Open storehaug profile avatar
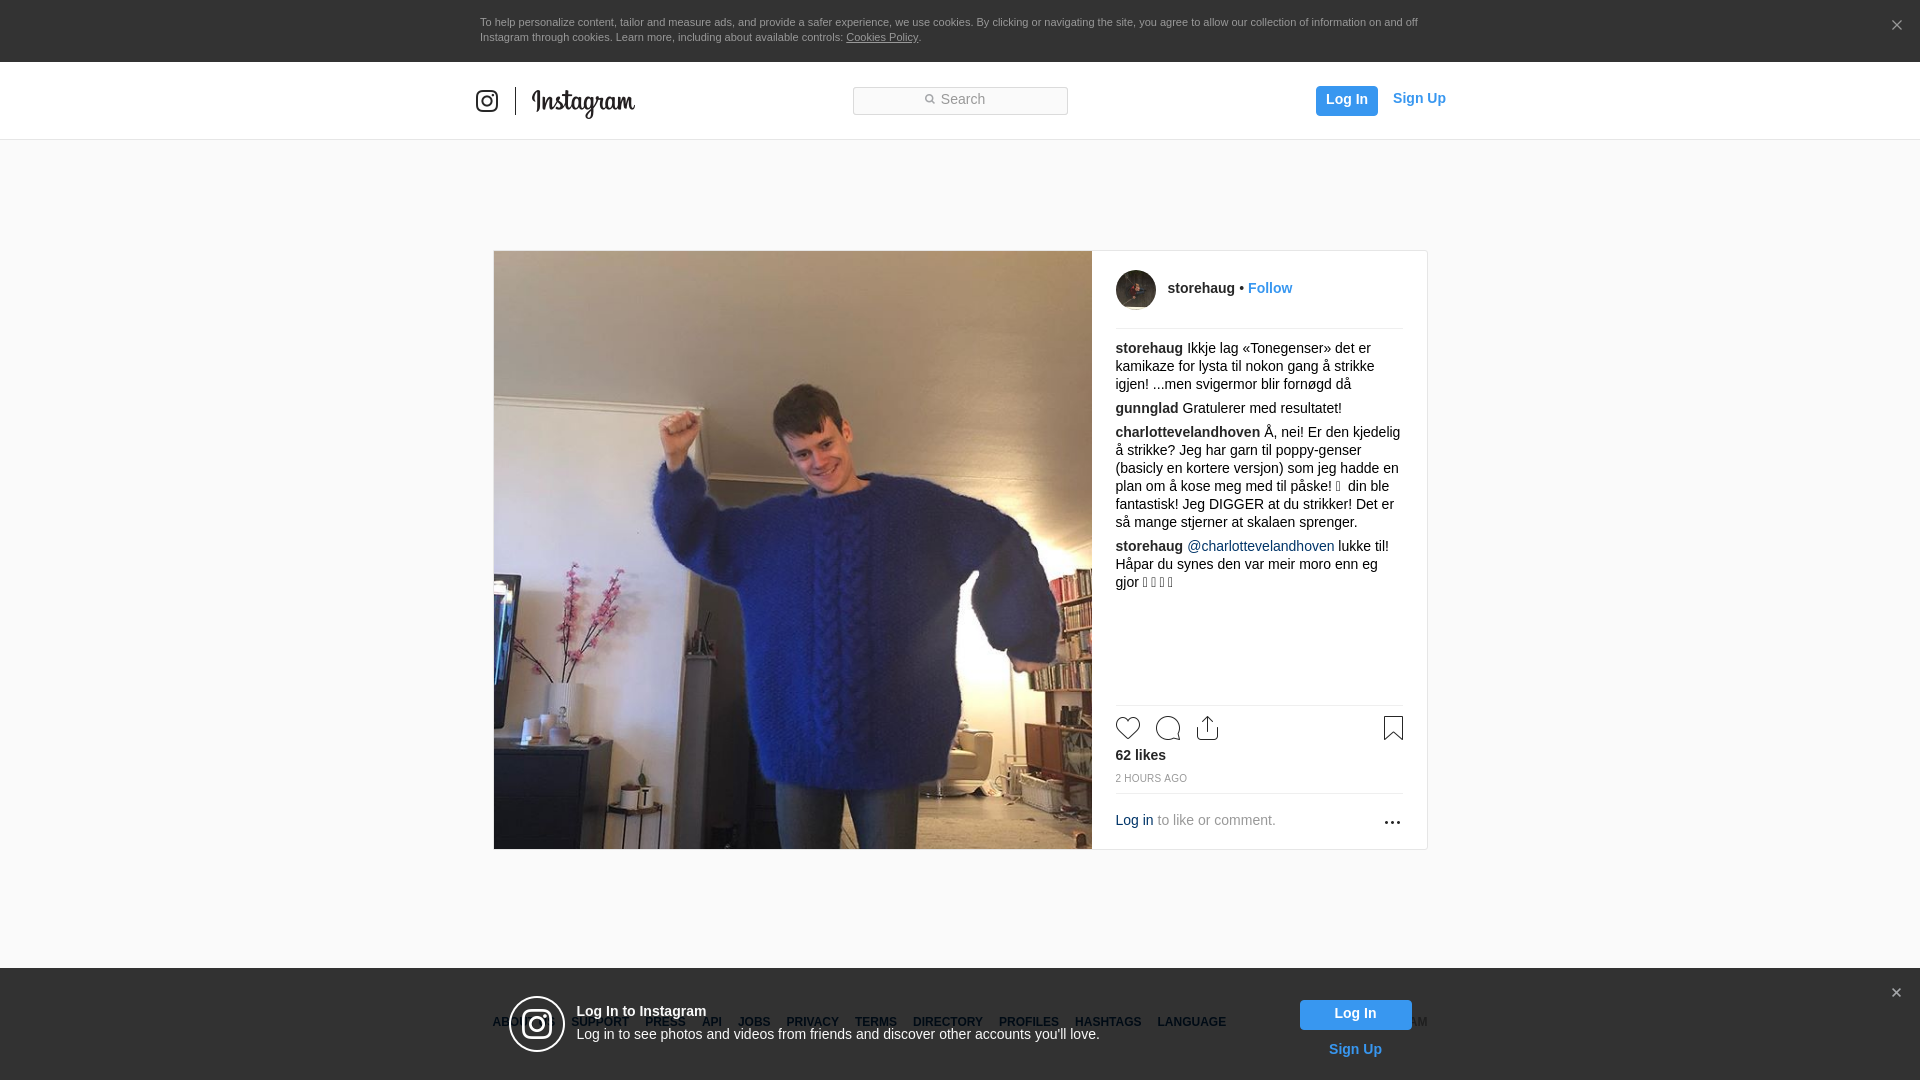The width and height of the screenshot is (1920, 1080). (1135, 290)
